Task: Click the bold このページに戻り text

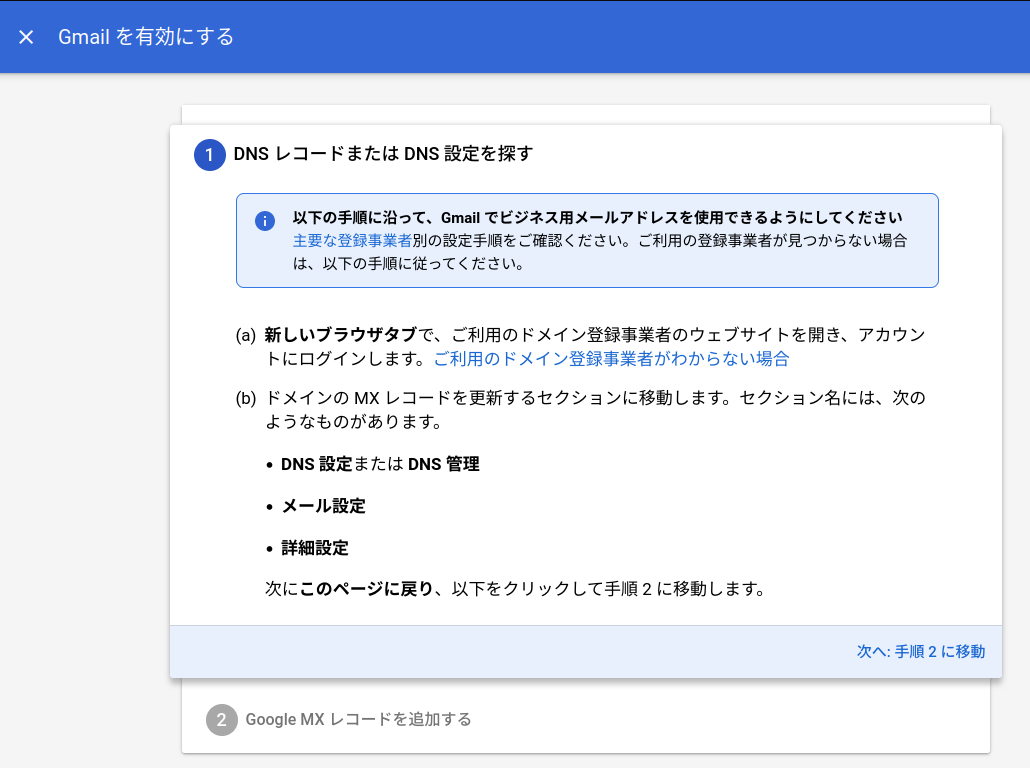Action: pyautogui.click(x=366, y=589)
